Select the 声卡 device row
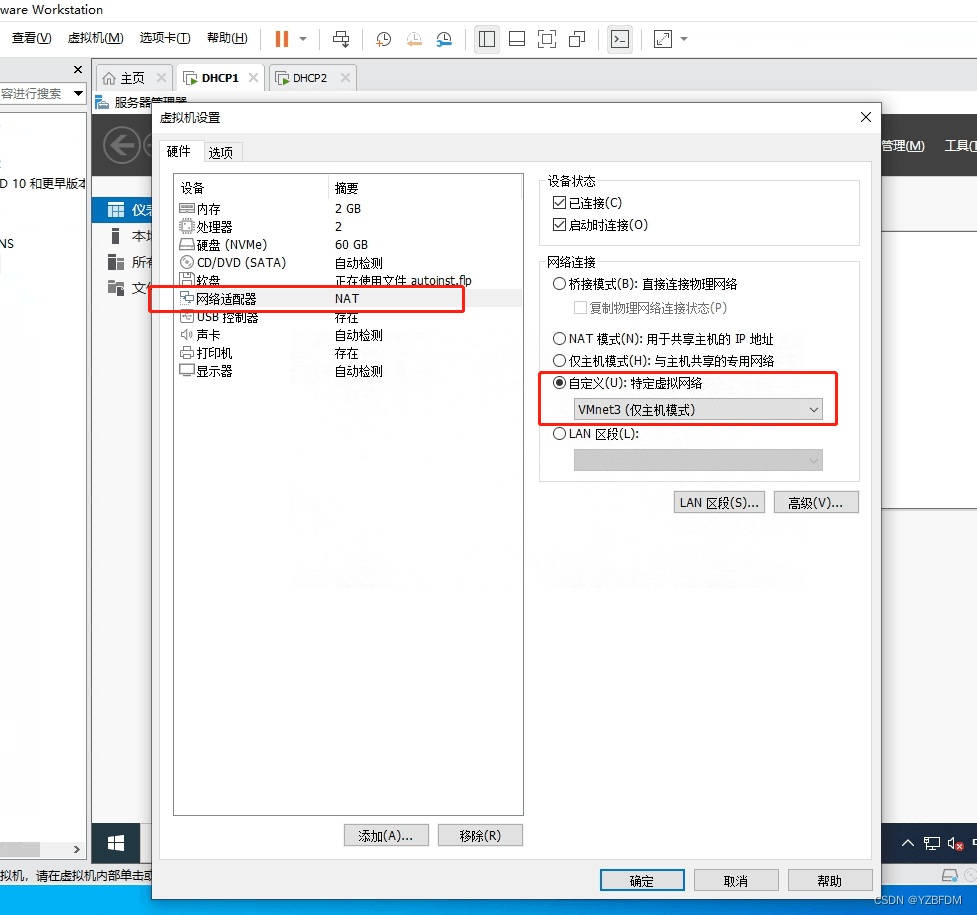The width and height of the screenshot is (977, 915). pos(348,335)
